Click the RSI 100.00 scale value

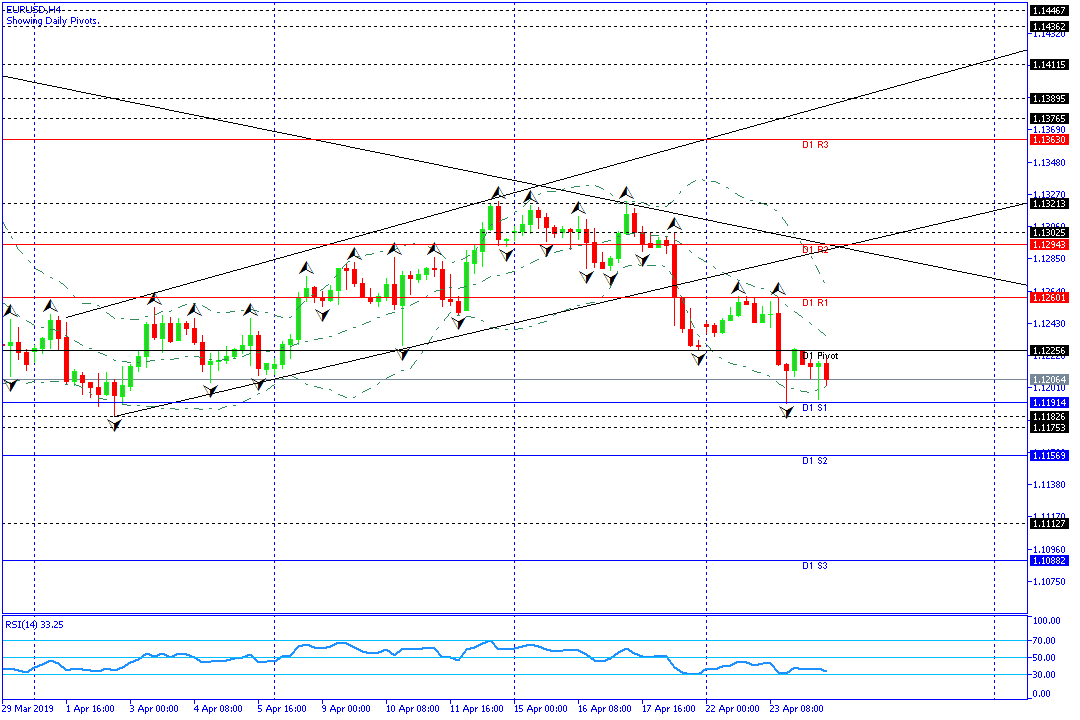coord(1046,621)
